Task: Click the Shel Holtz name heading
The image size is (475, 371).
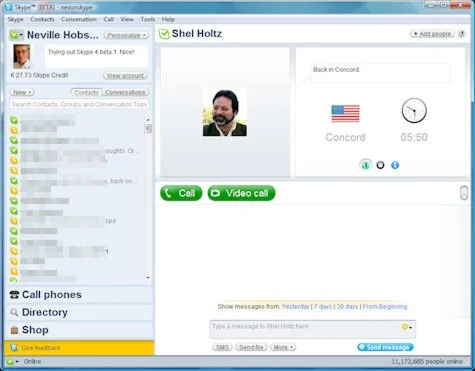Action: [x=197, y=34]
